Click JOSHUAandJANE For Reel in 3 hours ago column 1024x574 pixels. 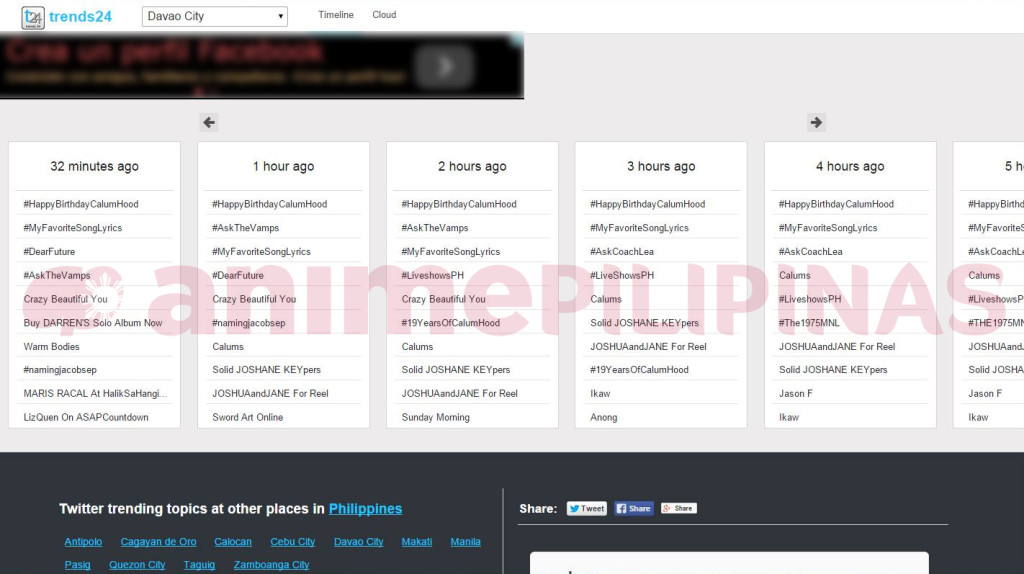(648, 347)
